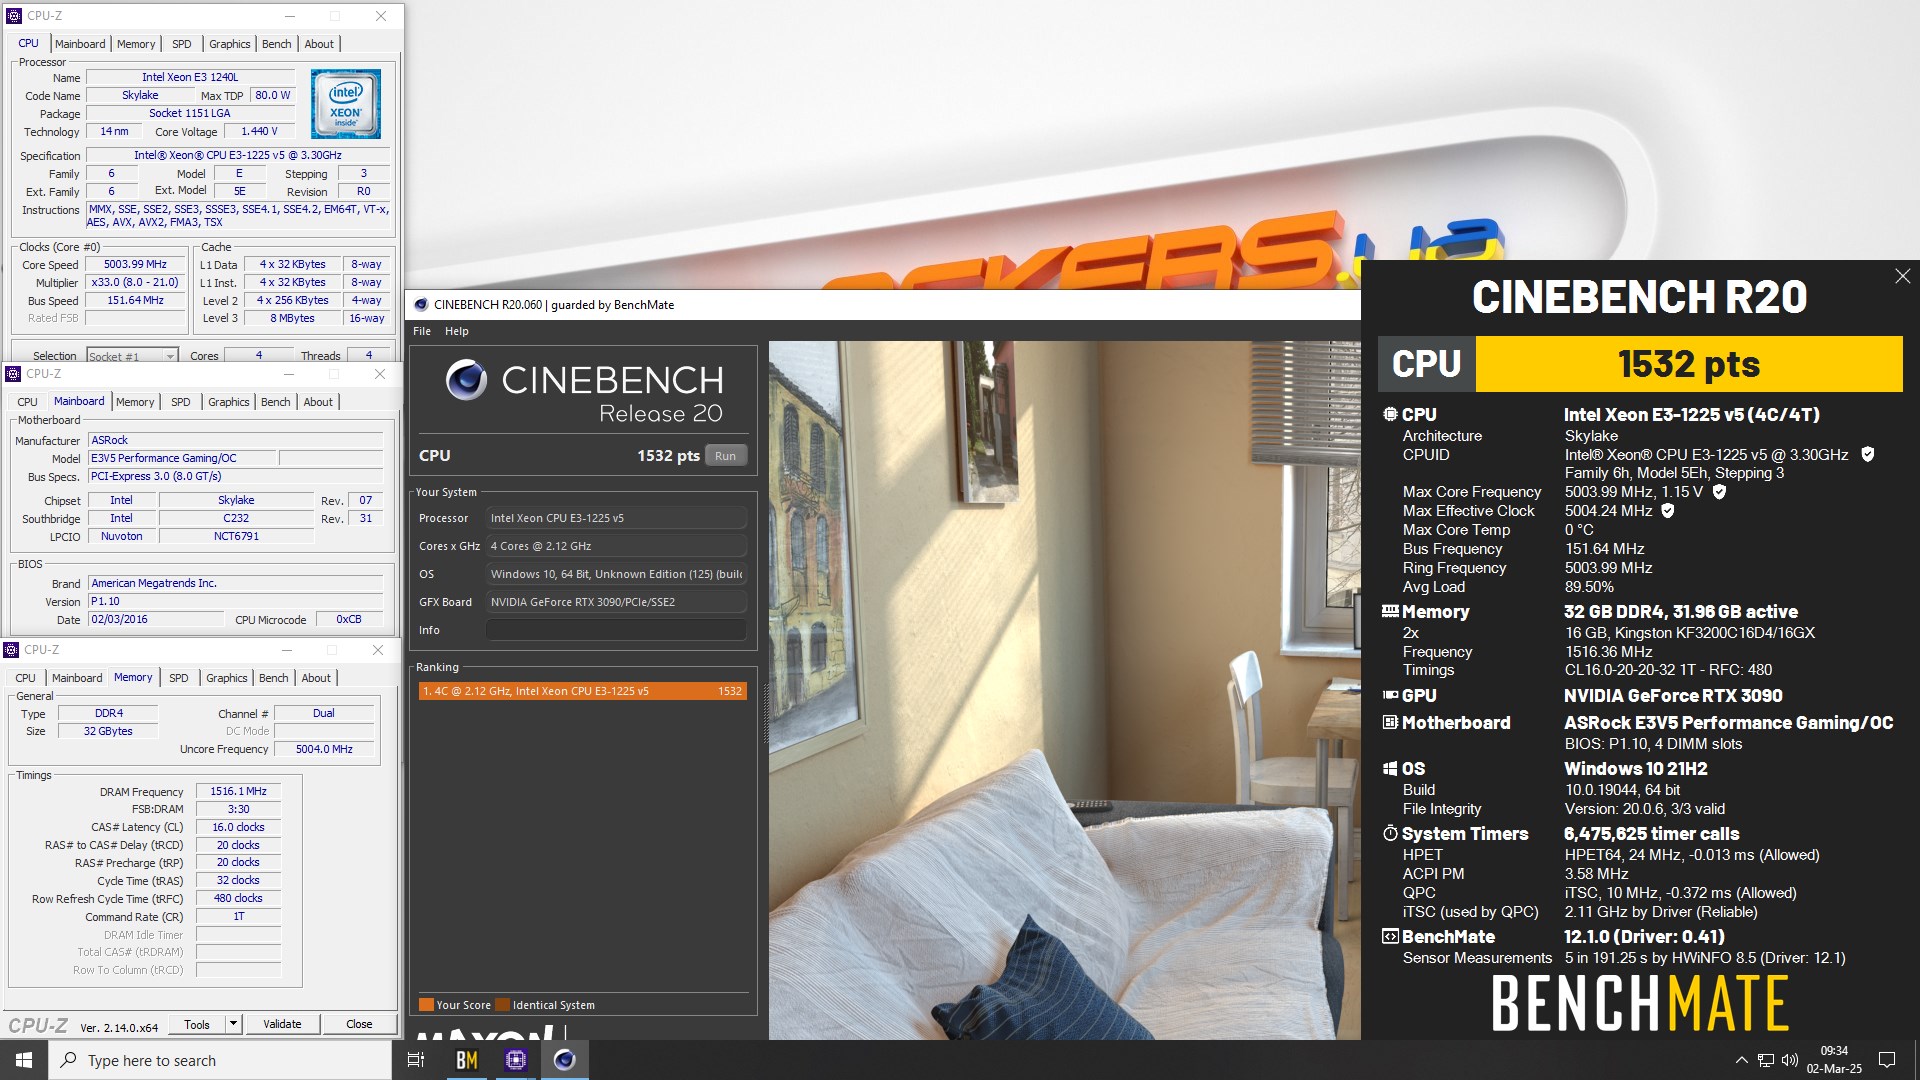The image size is (1920, 1080).
Task: Click the Max Effective Clock verified shield icon
Action: 1667,511
